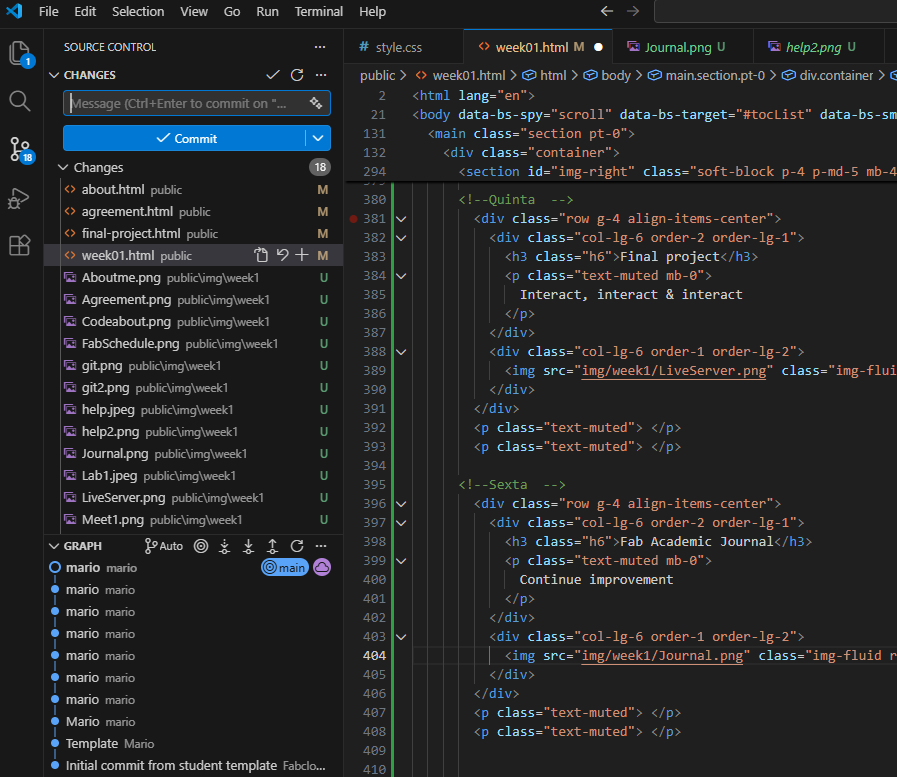This screenshot has height=777, width=897.
Task: Discard changes for week01.html
Action: 282,255
